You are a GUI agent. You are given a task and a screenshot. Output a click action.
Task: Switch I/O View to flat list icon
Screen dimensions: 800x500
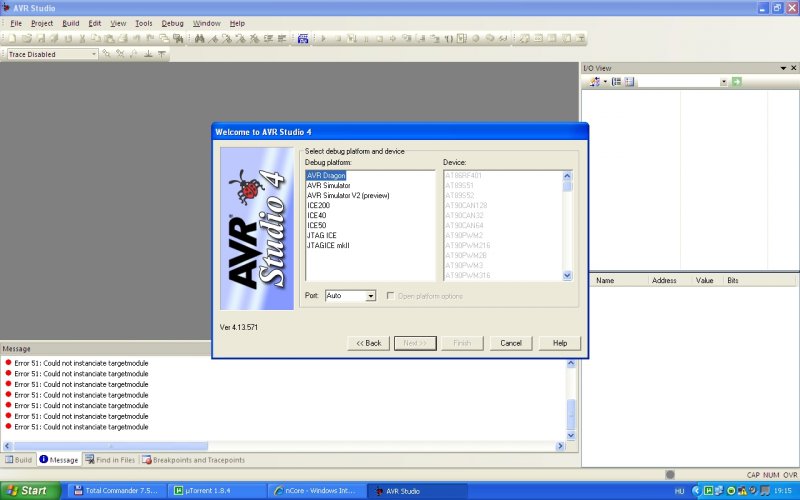[616, 82]
